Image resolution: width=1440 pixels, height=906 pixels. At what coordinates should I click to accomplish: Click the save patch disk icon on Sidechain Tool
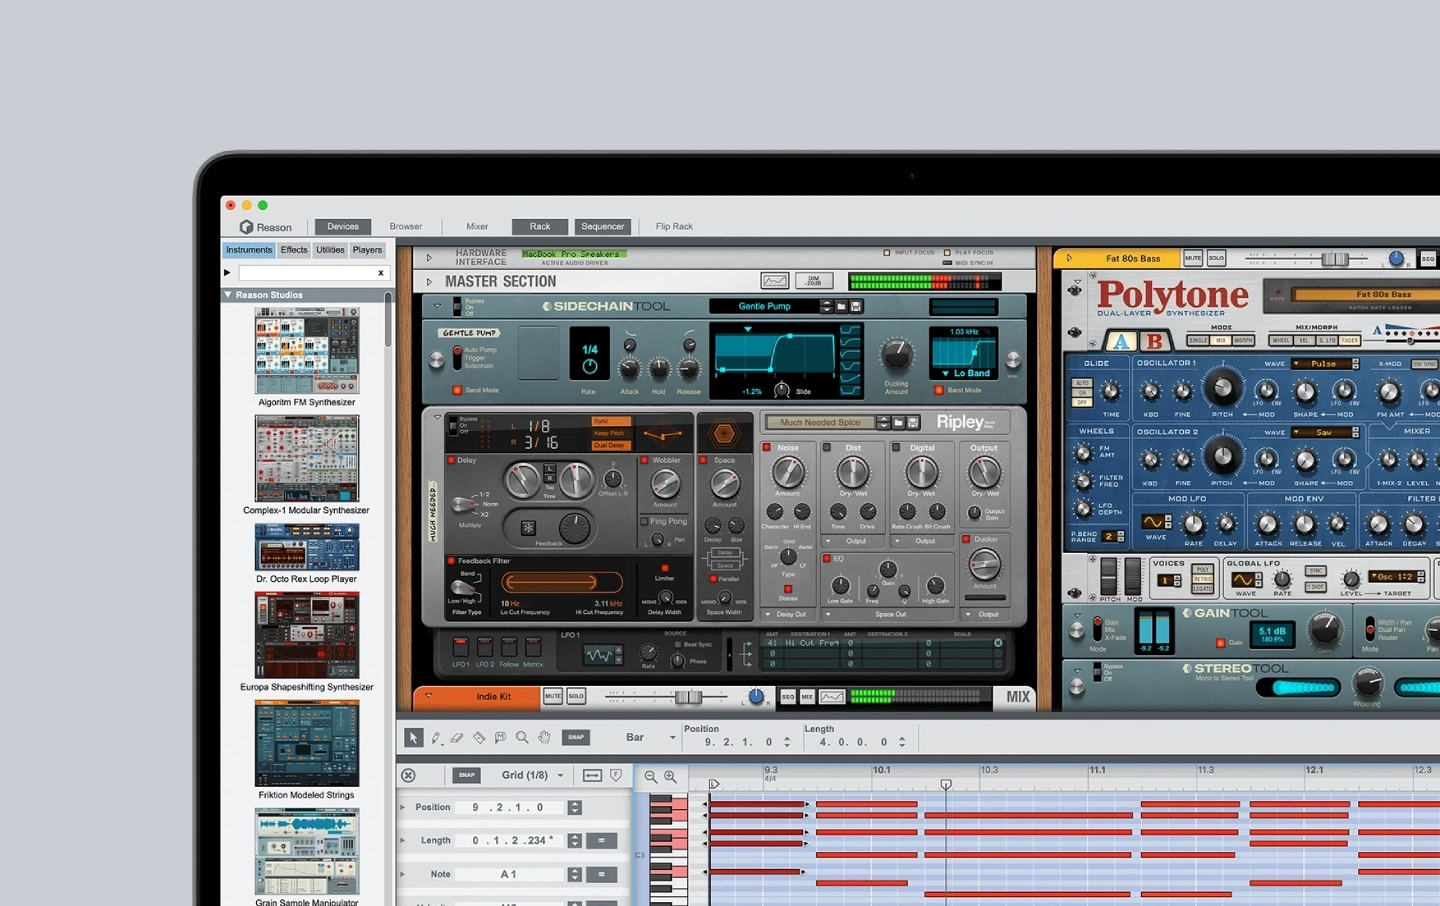click(x=858, y=306)
